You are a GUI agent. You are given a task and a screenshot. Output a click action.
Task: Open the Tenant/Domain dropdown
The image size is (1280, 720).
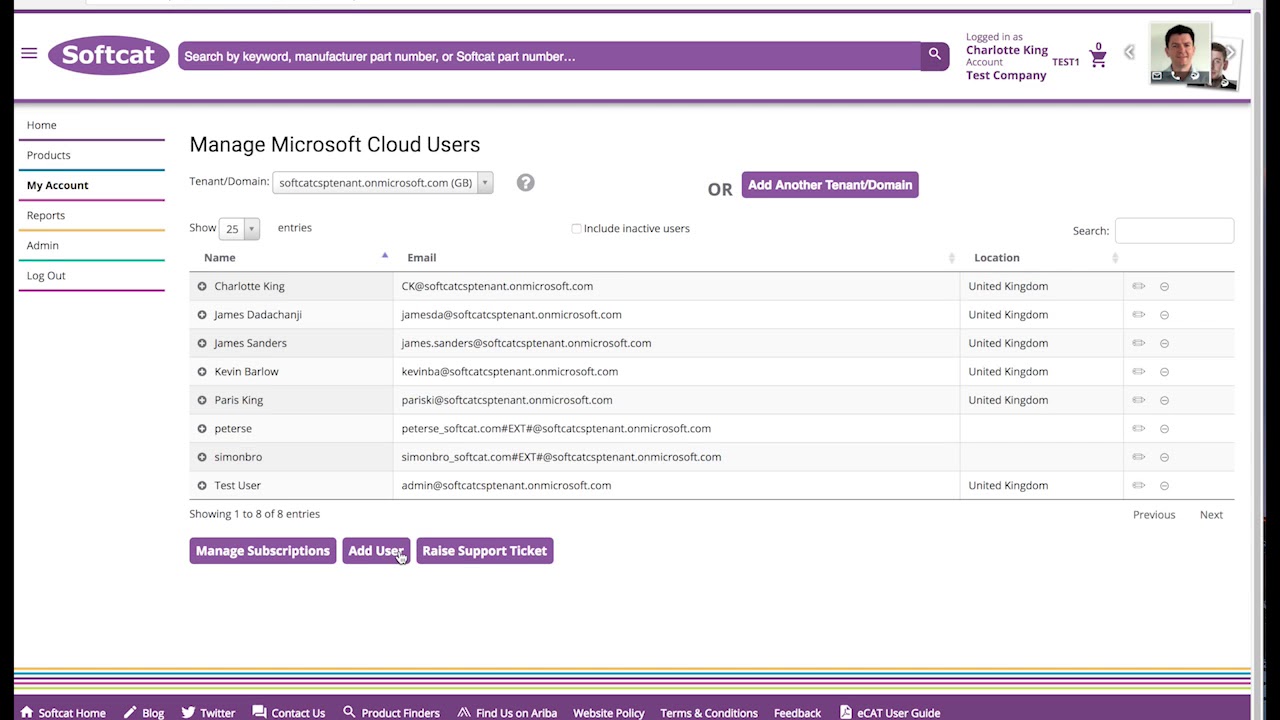click(x=382, y=183)
